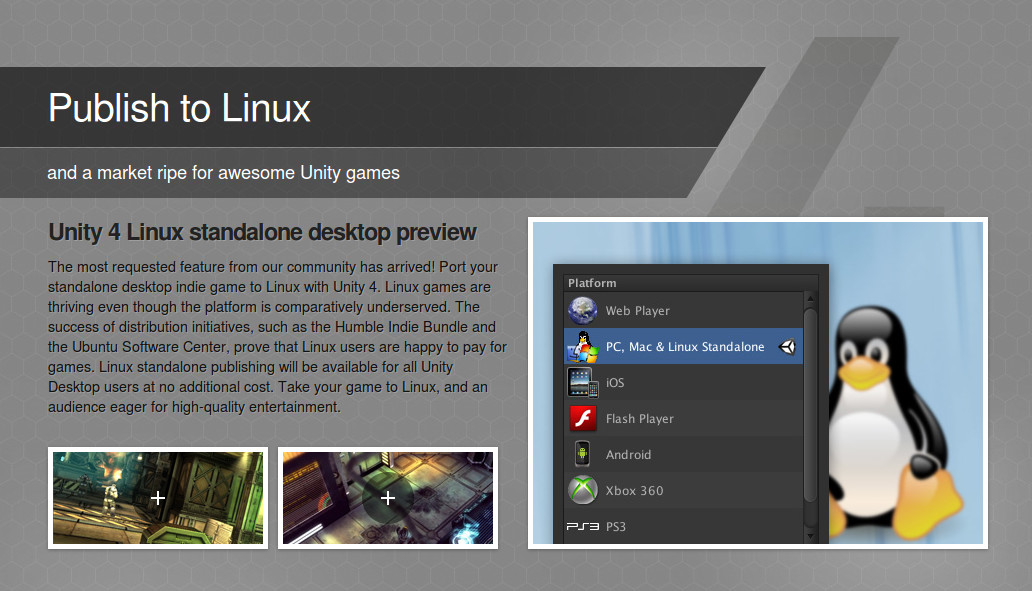
Task: Open the large Platform list image with Tux
Action: (758, 382)
